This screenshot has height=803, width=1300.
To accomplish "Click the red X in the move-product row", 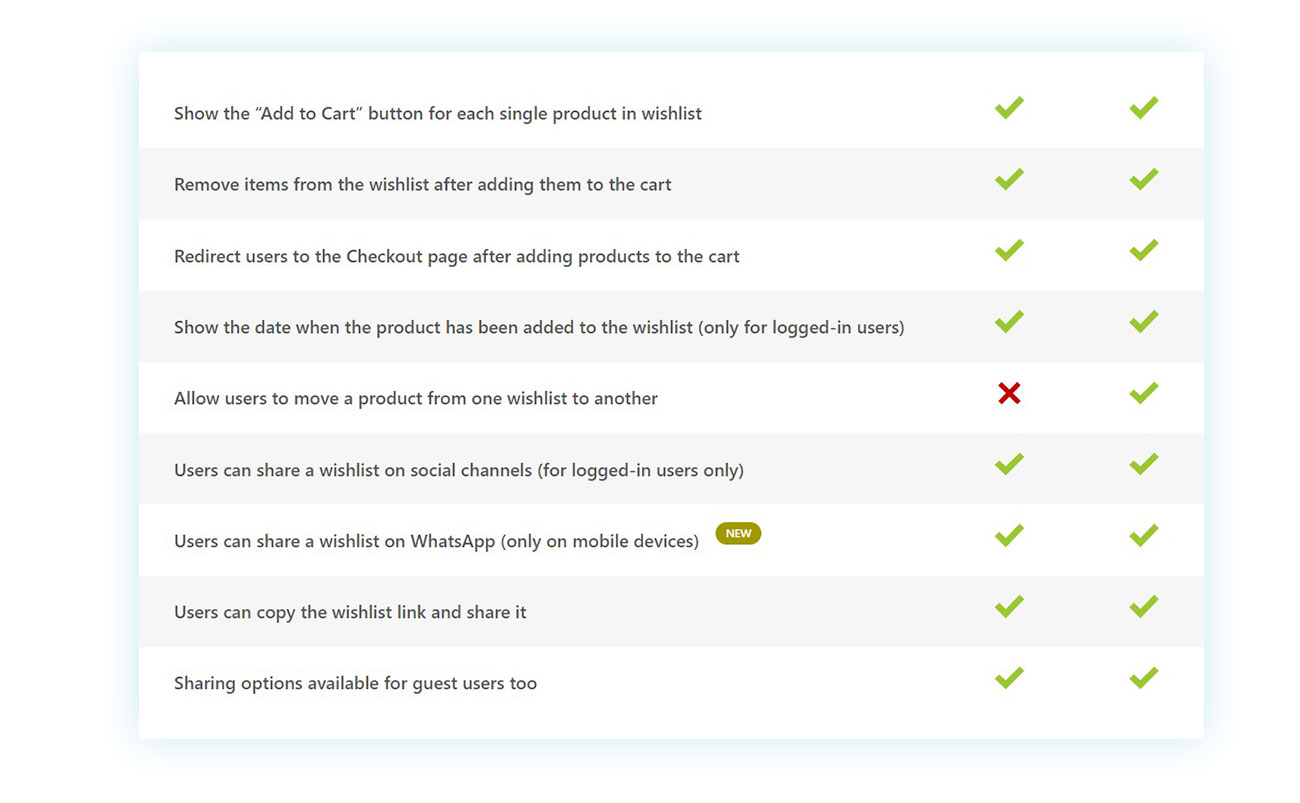I will point(1009,394).
